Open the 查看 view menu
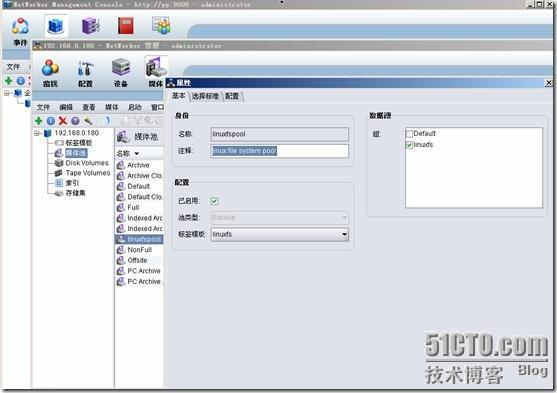Viewport: 557px width, 393px height. [x=88, y=107]
